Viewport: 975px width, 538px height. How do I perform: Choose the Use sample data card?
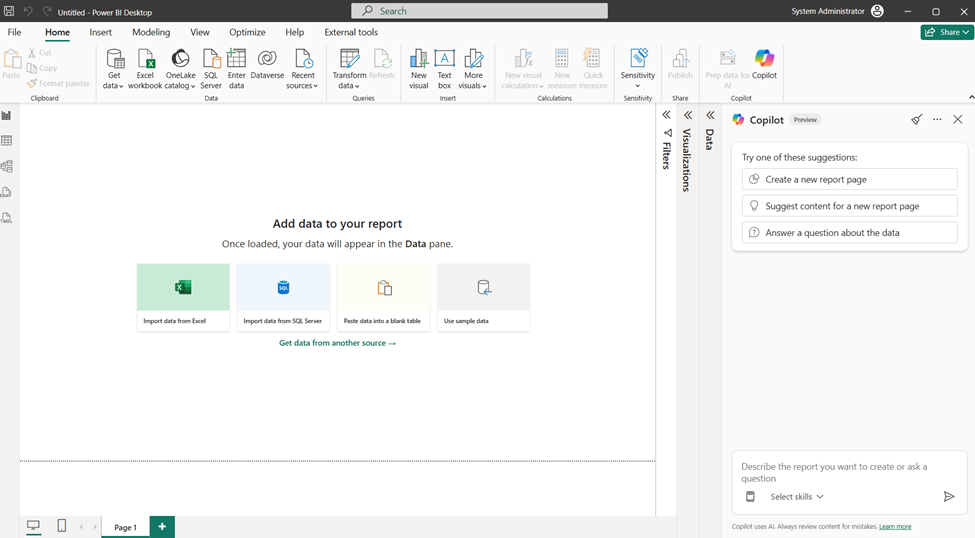483,297
